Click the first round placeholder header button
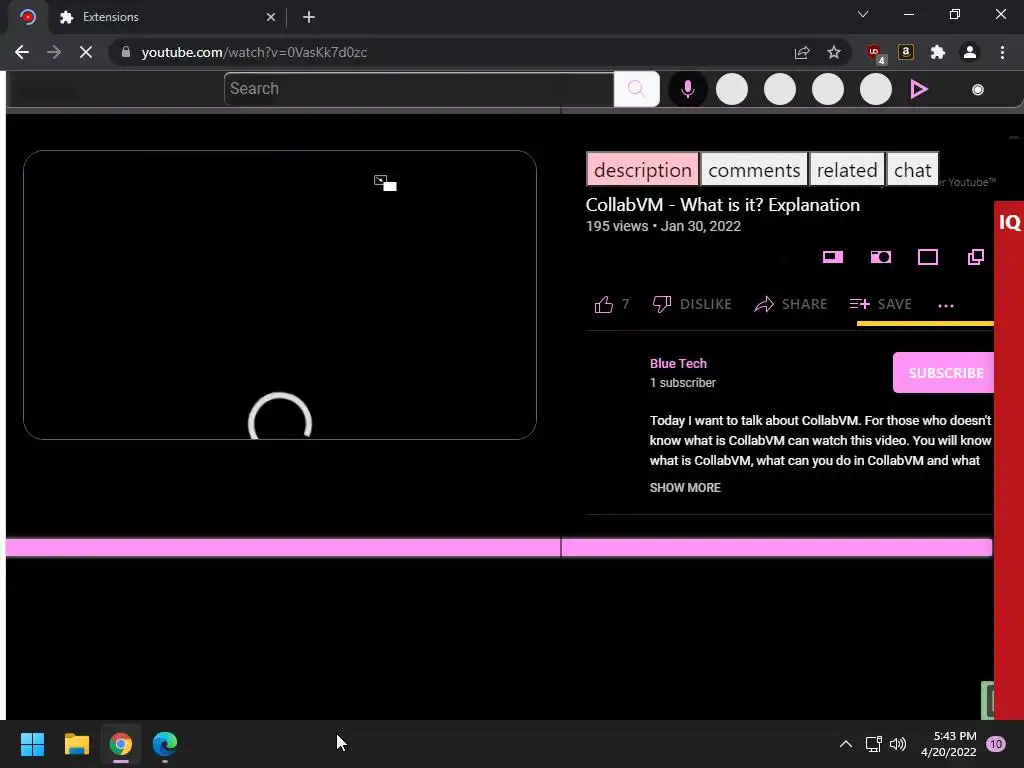The image size is (1024, 768). point(731,89)
